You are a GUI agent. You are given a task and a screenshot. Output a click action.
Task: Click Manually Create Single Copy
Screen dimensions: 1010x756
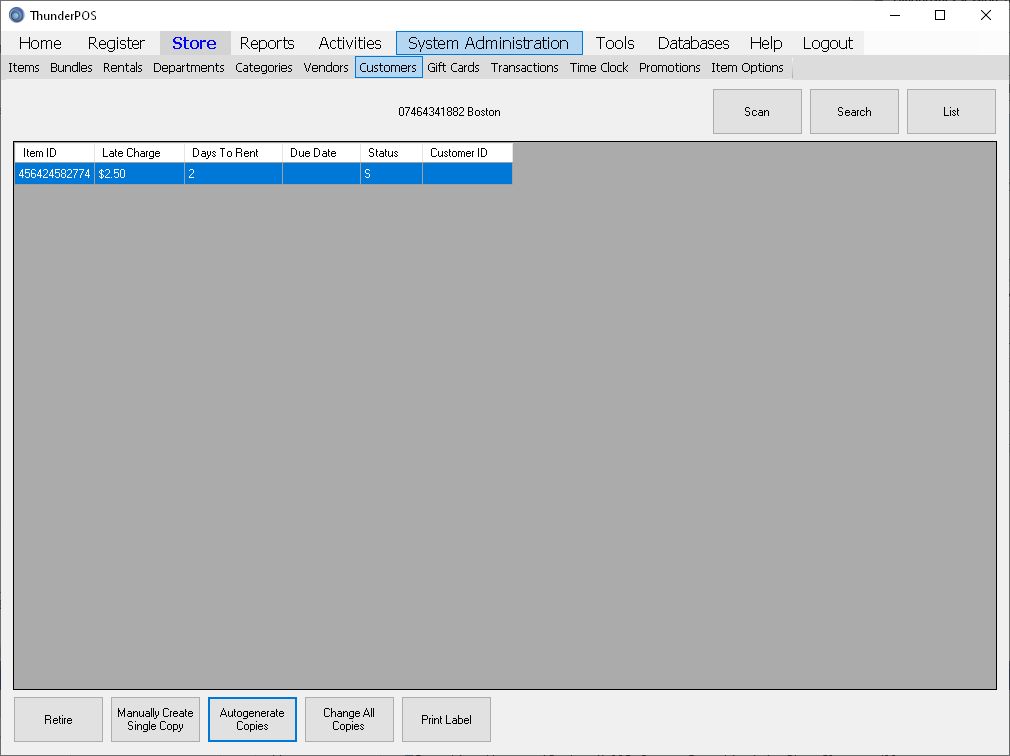(x=155, y=719)
